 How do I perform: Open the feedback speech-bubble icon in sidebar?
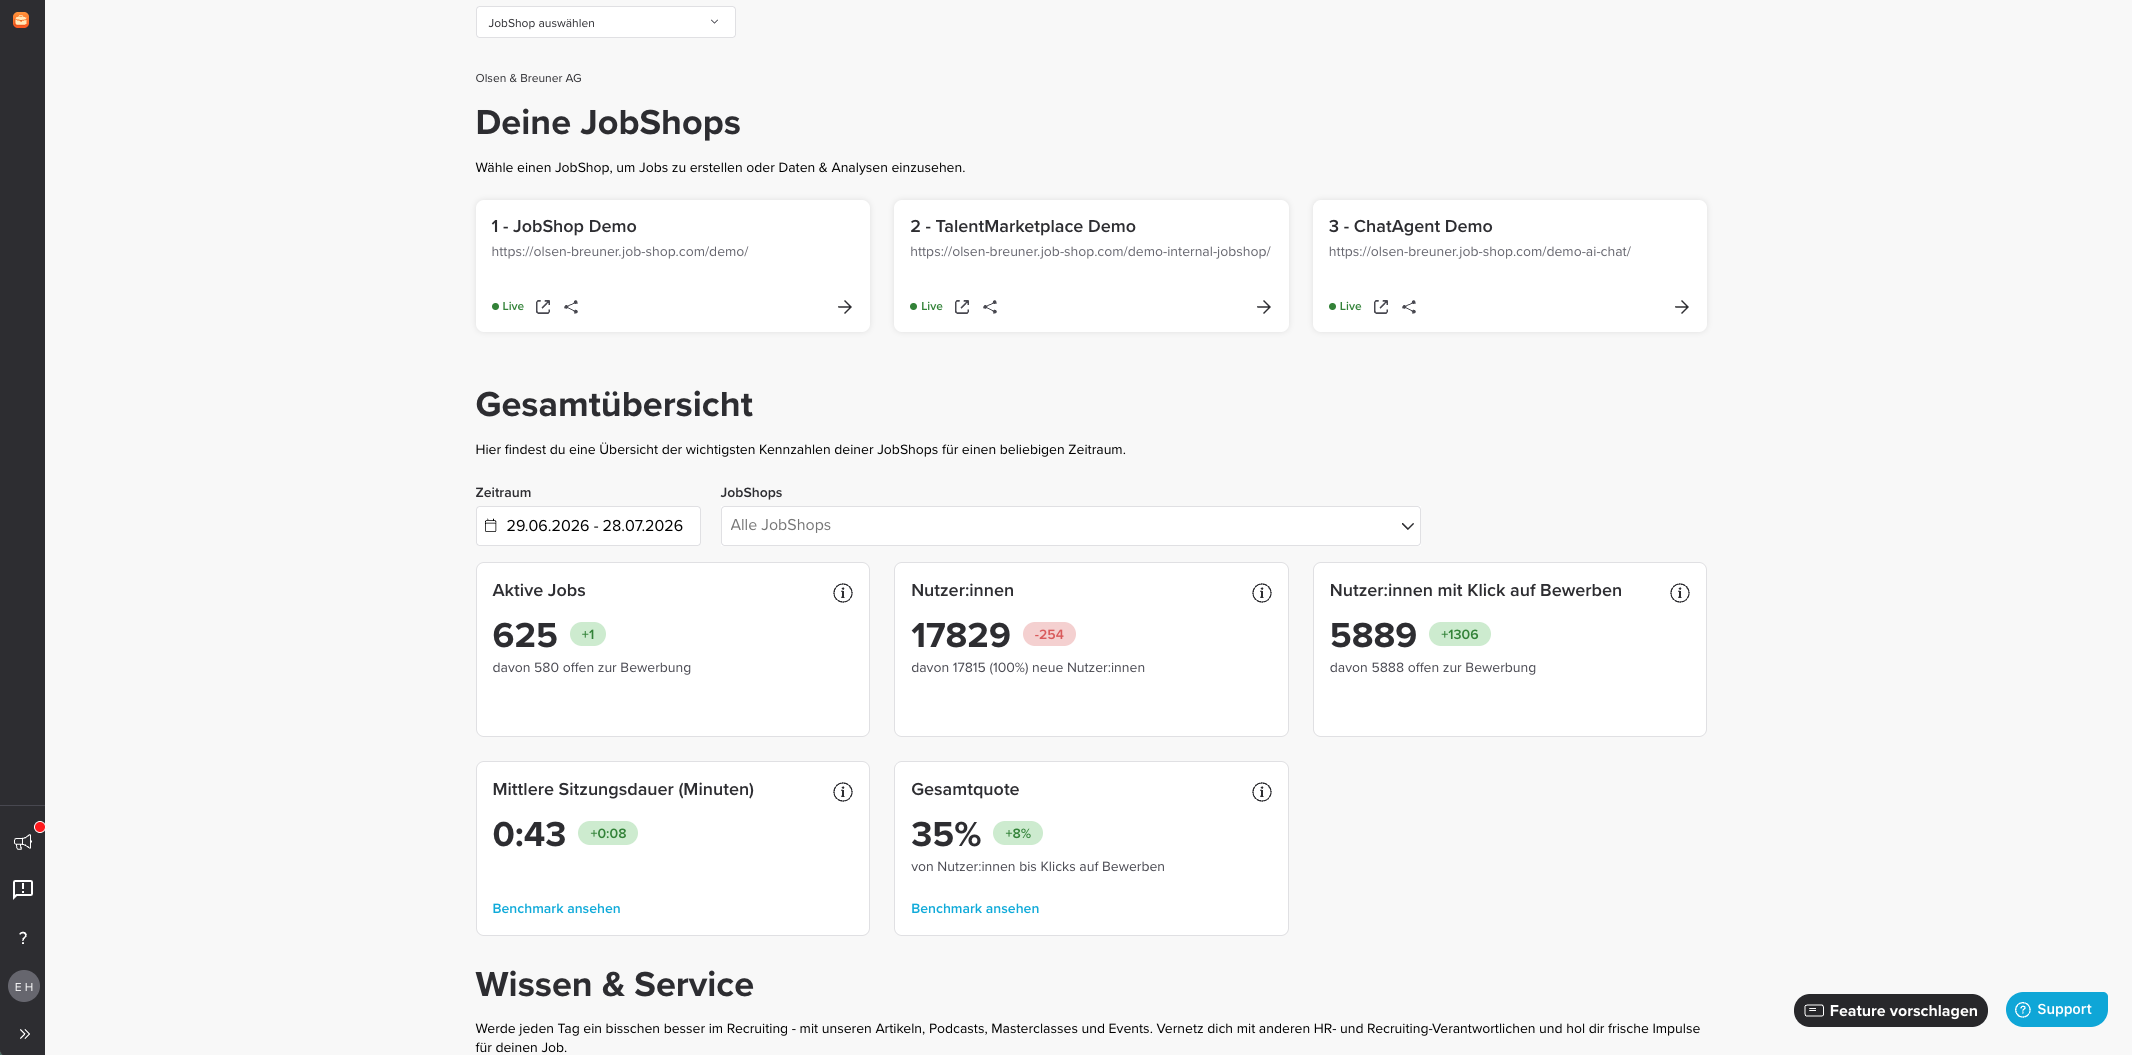[x=23, y=889]
